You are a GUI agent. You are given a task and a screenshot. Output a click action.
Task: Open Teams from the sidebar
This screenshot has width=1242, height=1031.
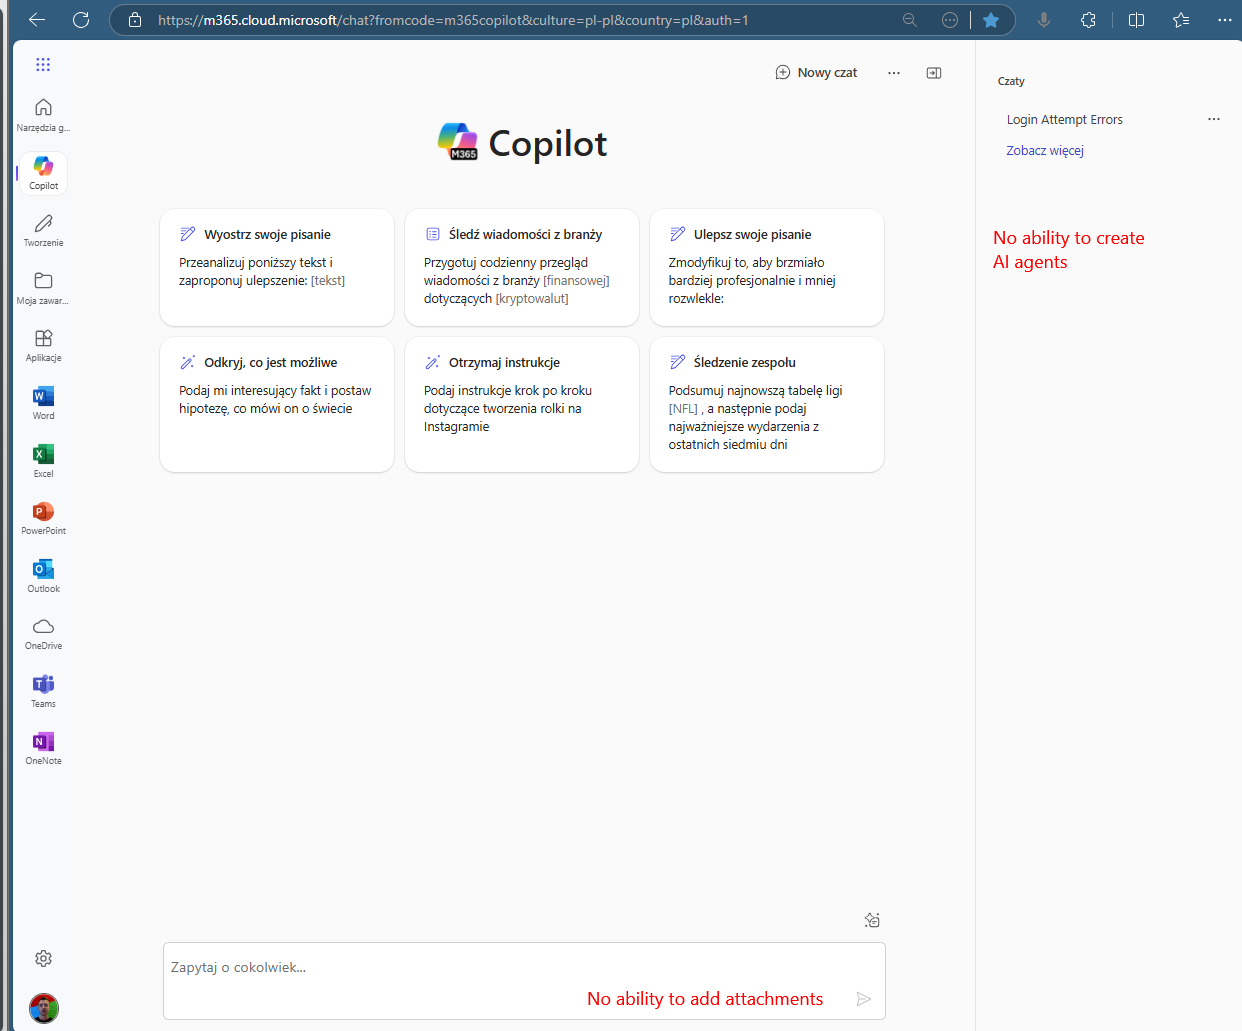pos(43,690)
